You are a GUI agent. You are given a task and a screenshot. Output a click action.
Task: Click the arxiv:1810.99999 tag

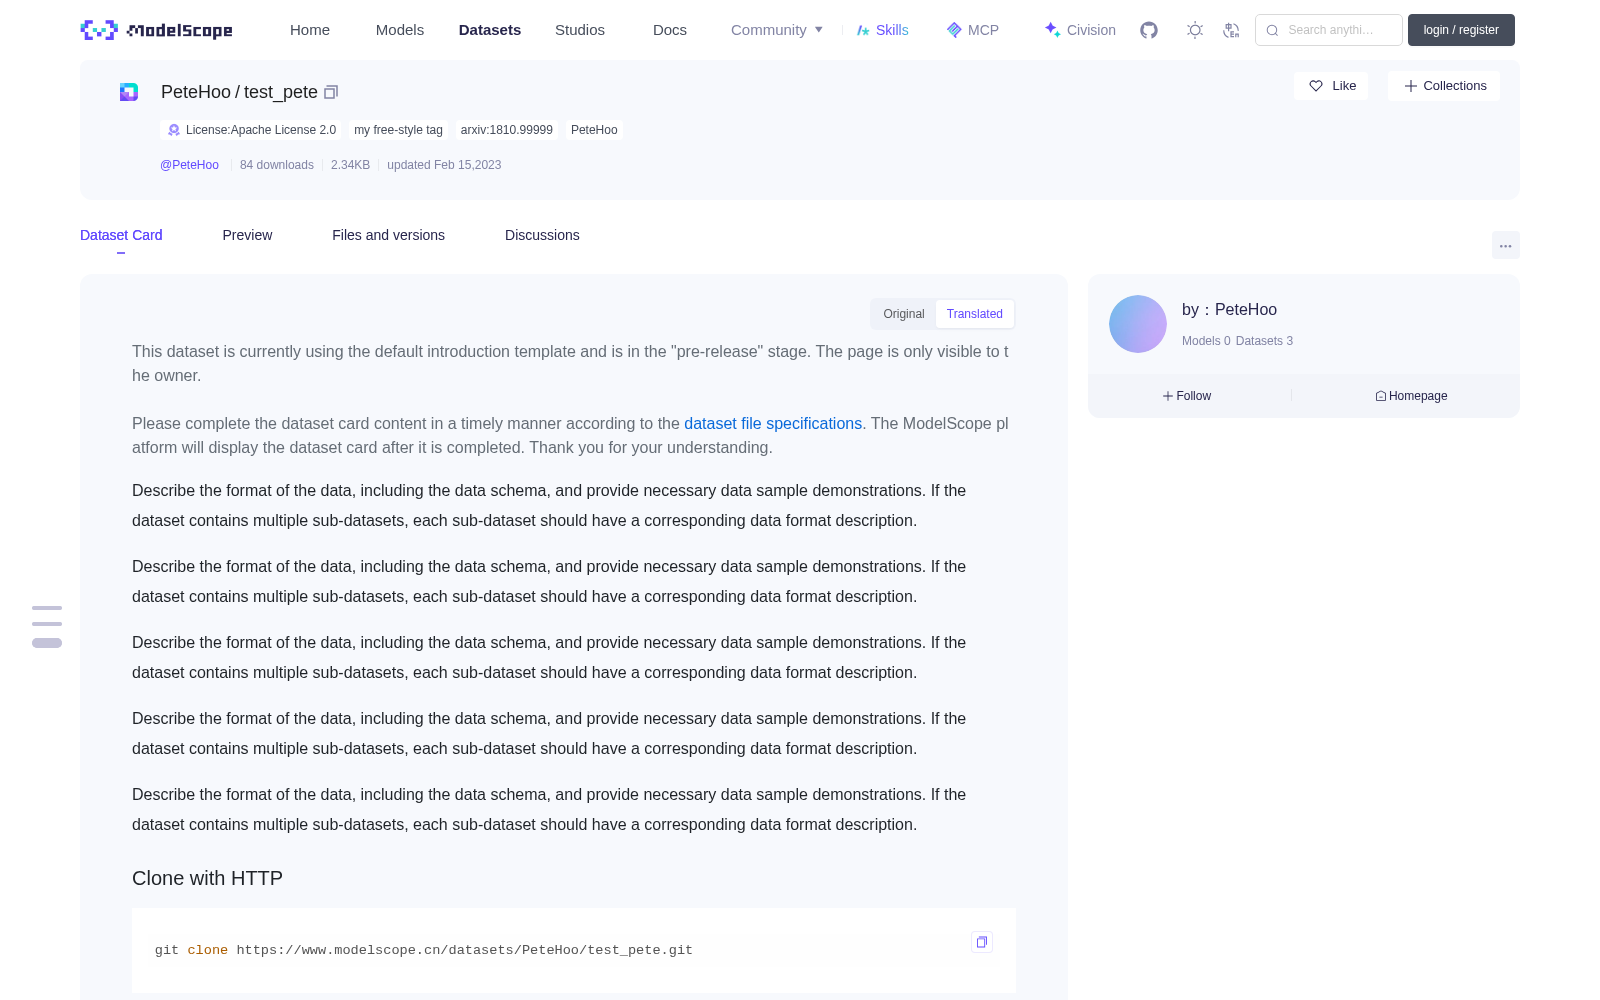[507, 130]
